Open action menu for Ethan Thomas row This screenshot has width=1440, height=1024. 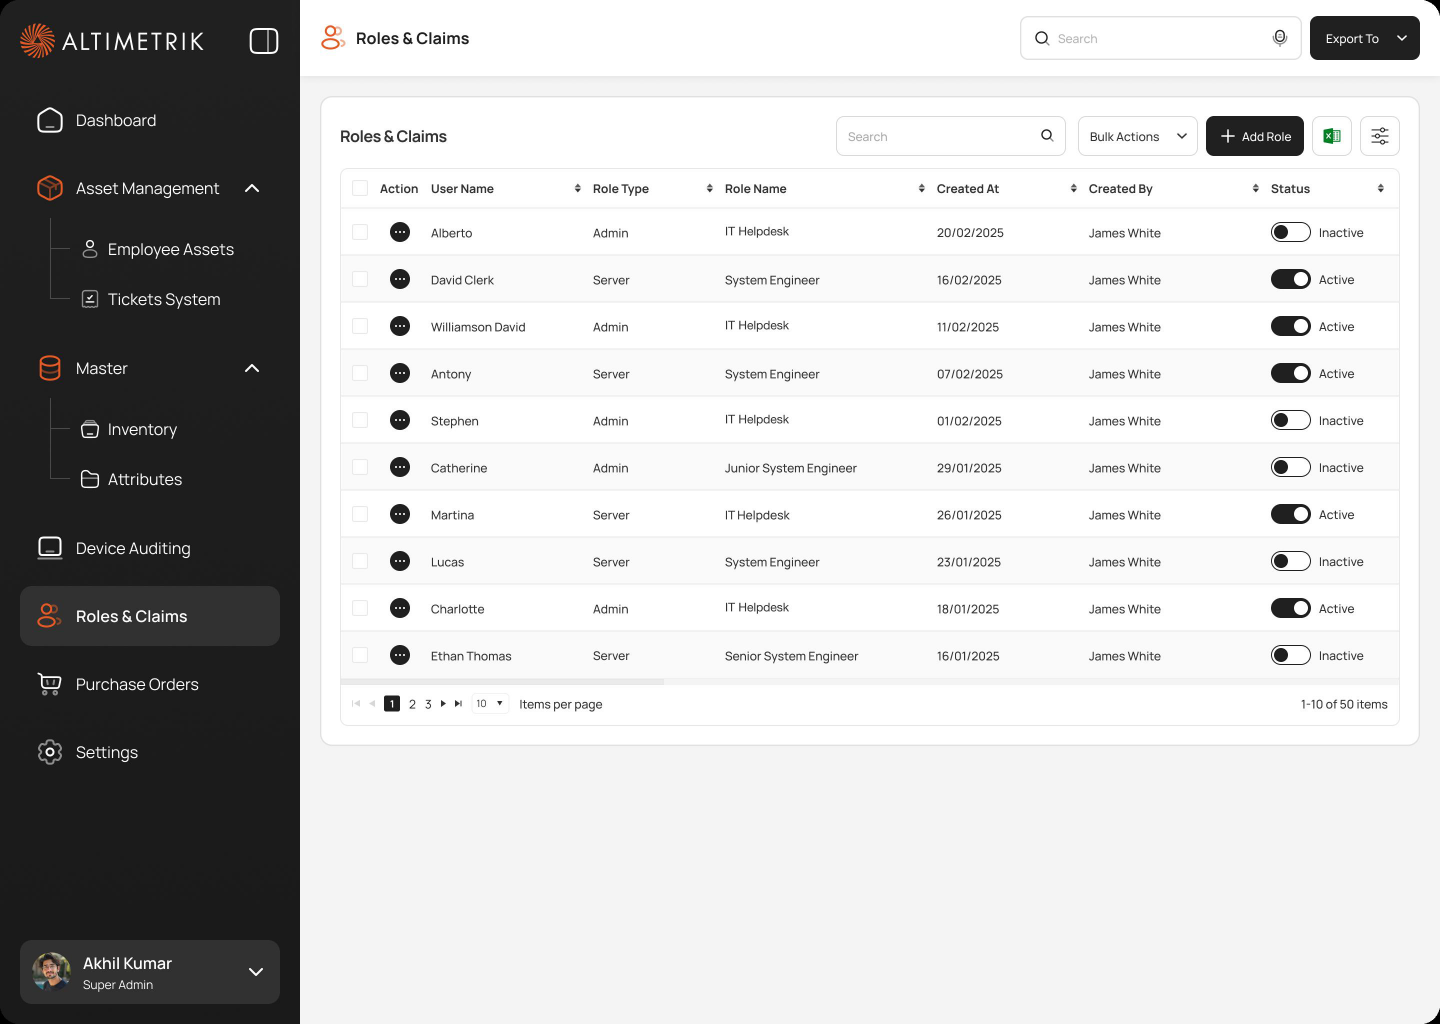pos(400,655)
